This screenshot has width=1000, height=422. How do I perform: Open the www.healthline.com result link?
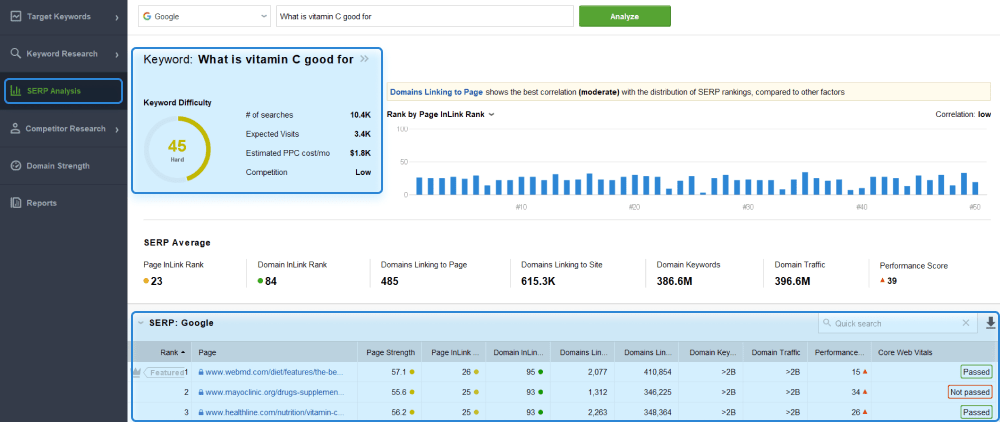coord(275,412)
